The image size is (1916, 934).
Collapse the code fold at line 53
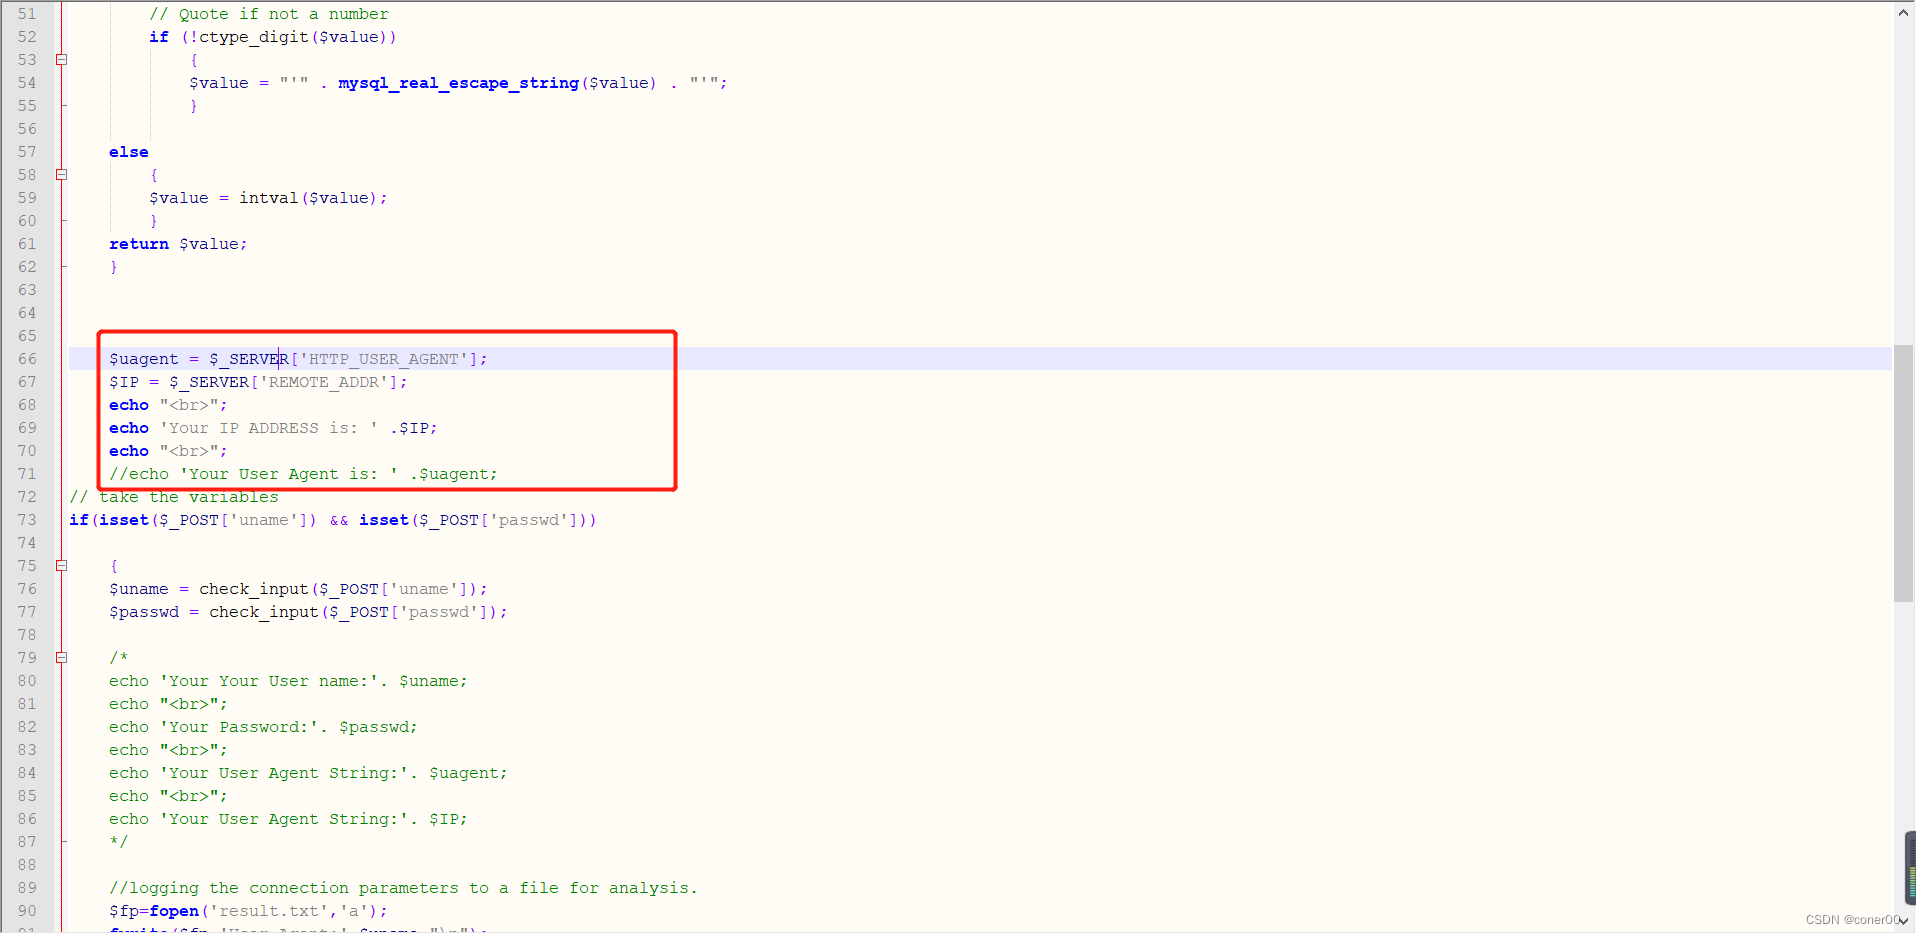point(62,60)
